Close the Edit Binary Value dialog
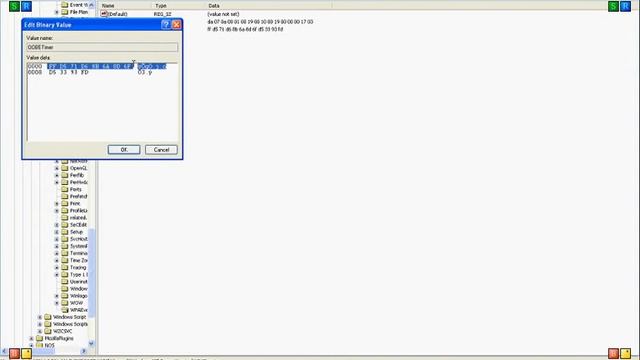 [176, 24]
